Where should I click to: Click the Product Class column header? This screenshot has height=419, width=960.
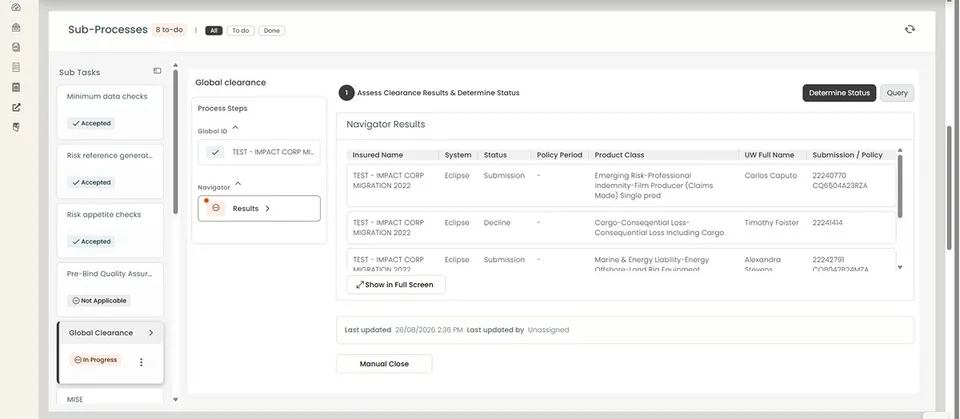620,155
